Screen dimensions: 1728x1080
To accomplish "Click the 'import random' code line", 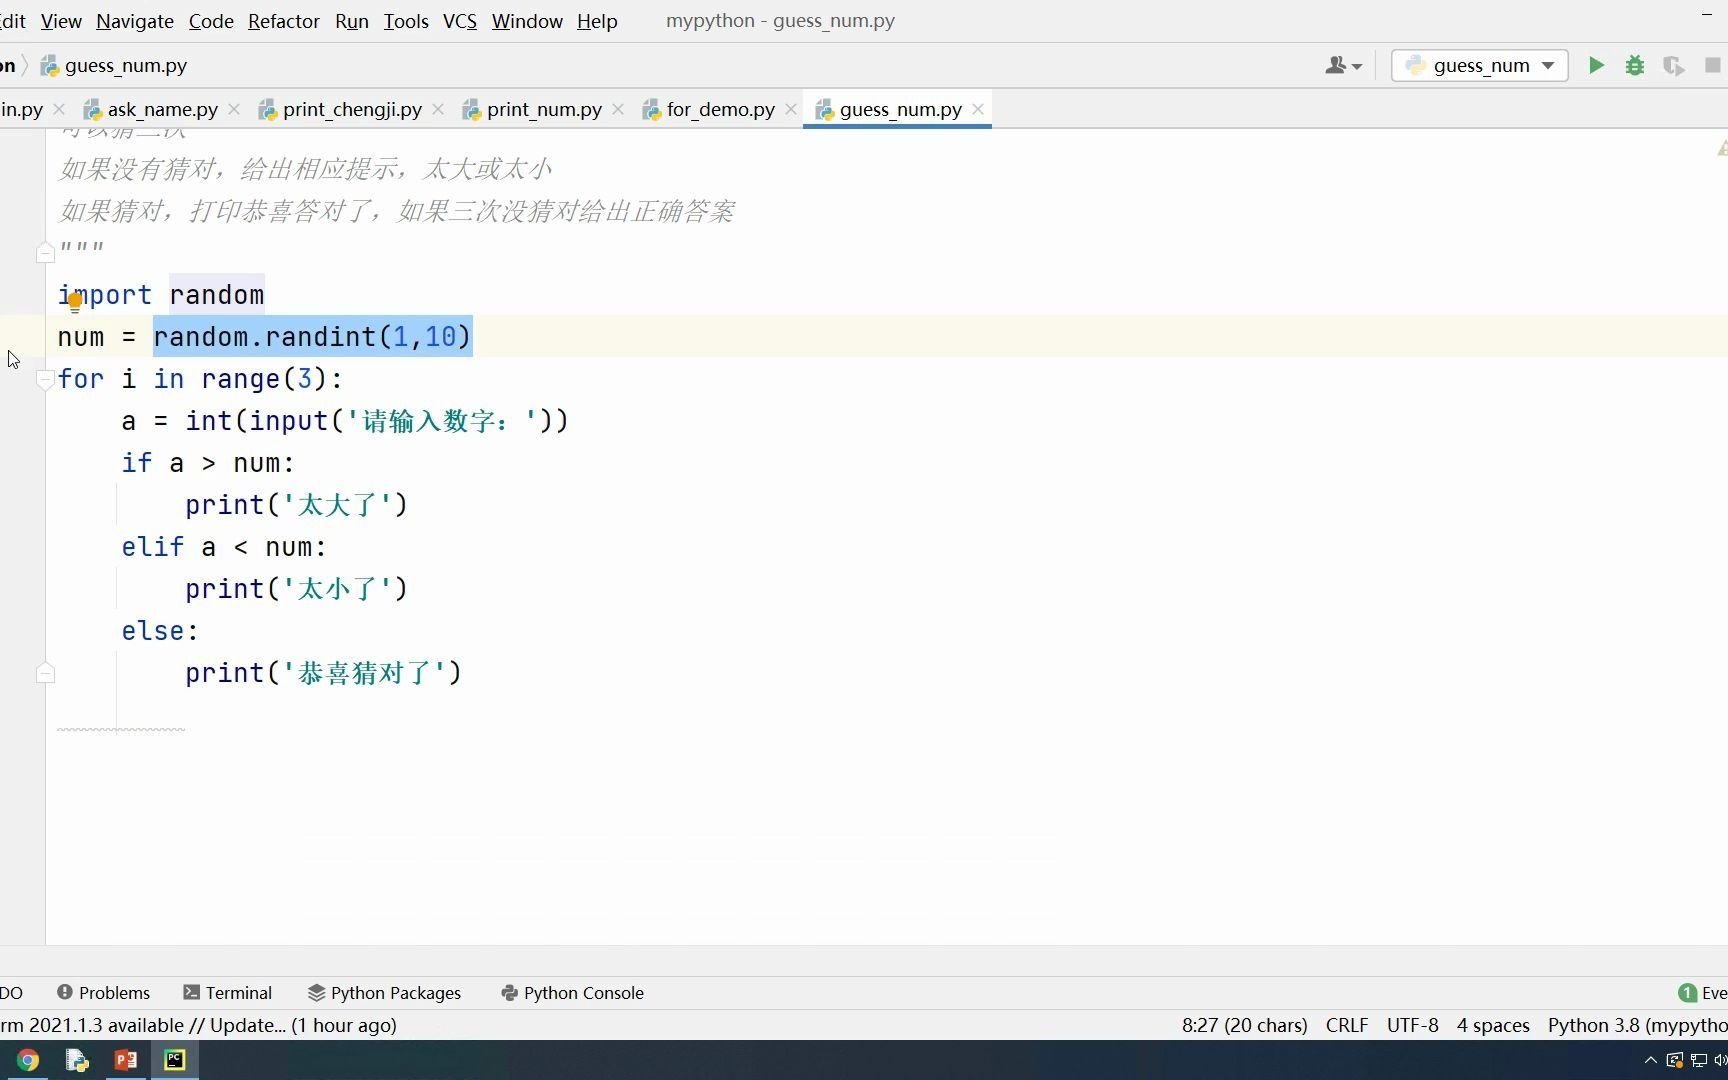I will 161,295.
